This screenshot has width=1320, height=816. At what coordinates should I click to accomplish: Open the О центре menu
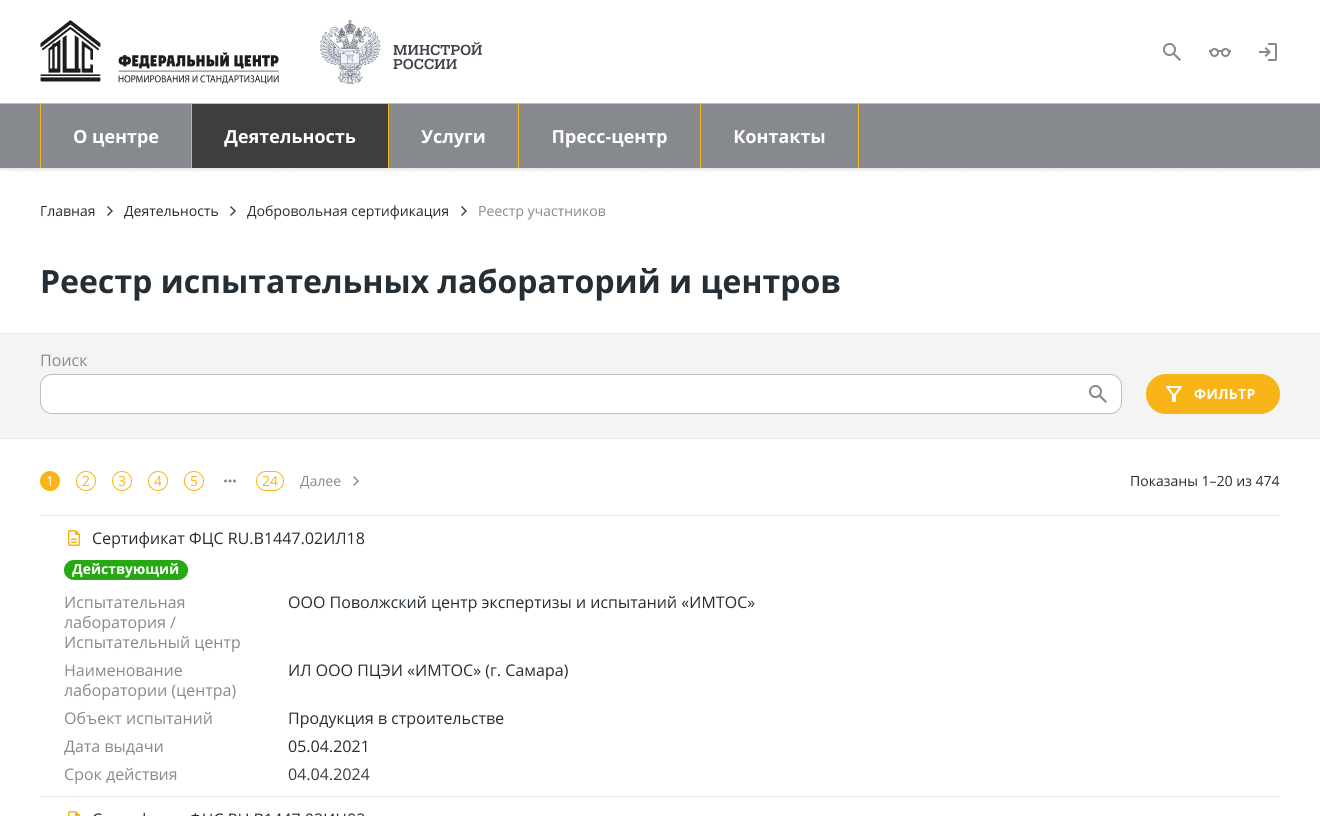(116, 137)
